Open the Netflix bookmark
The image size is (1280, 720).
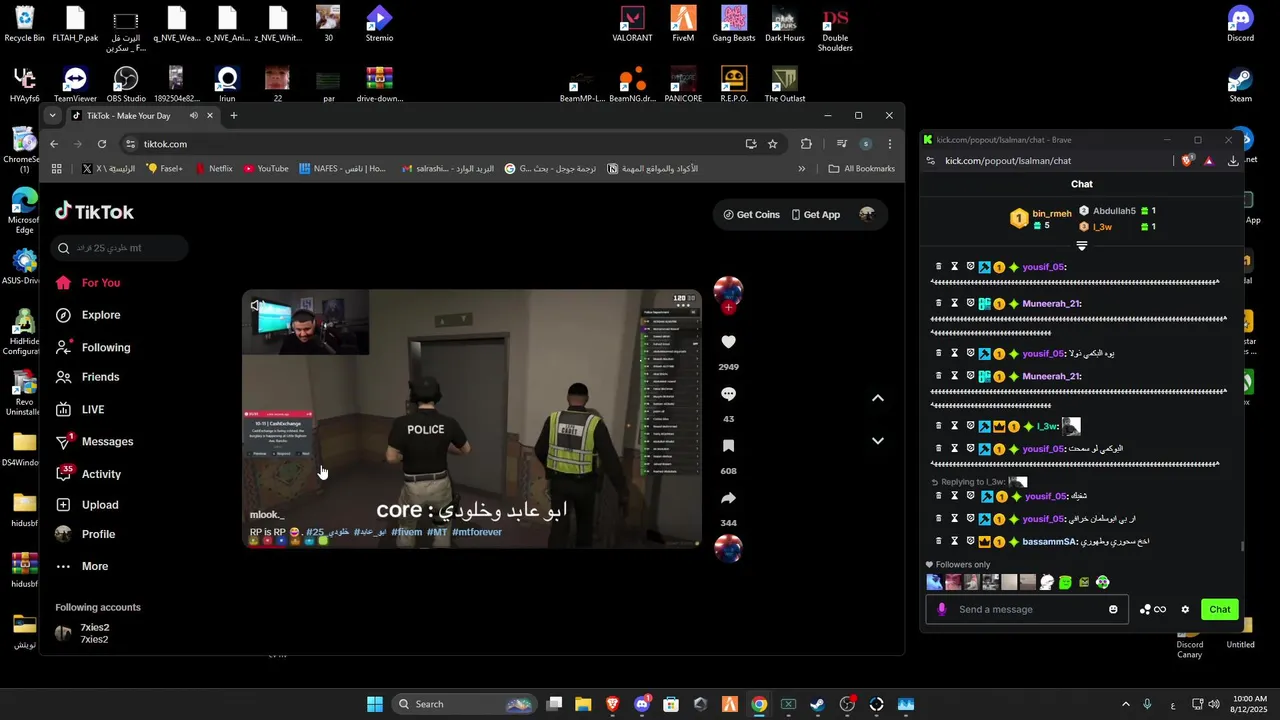213,169
